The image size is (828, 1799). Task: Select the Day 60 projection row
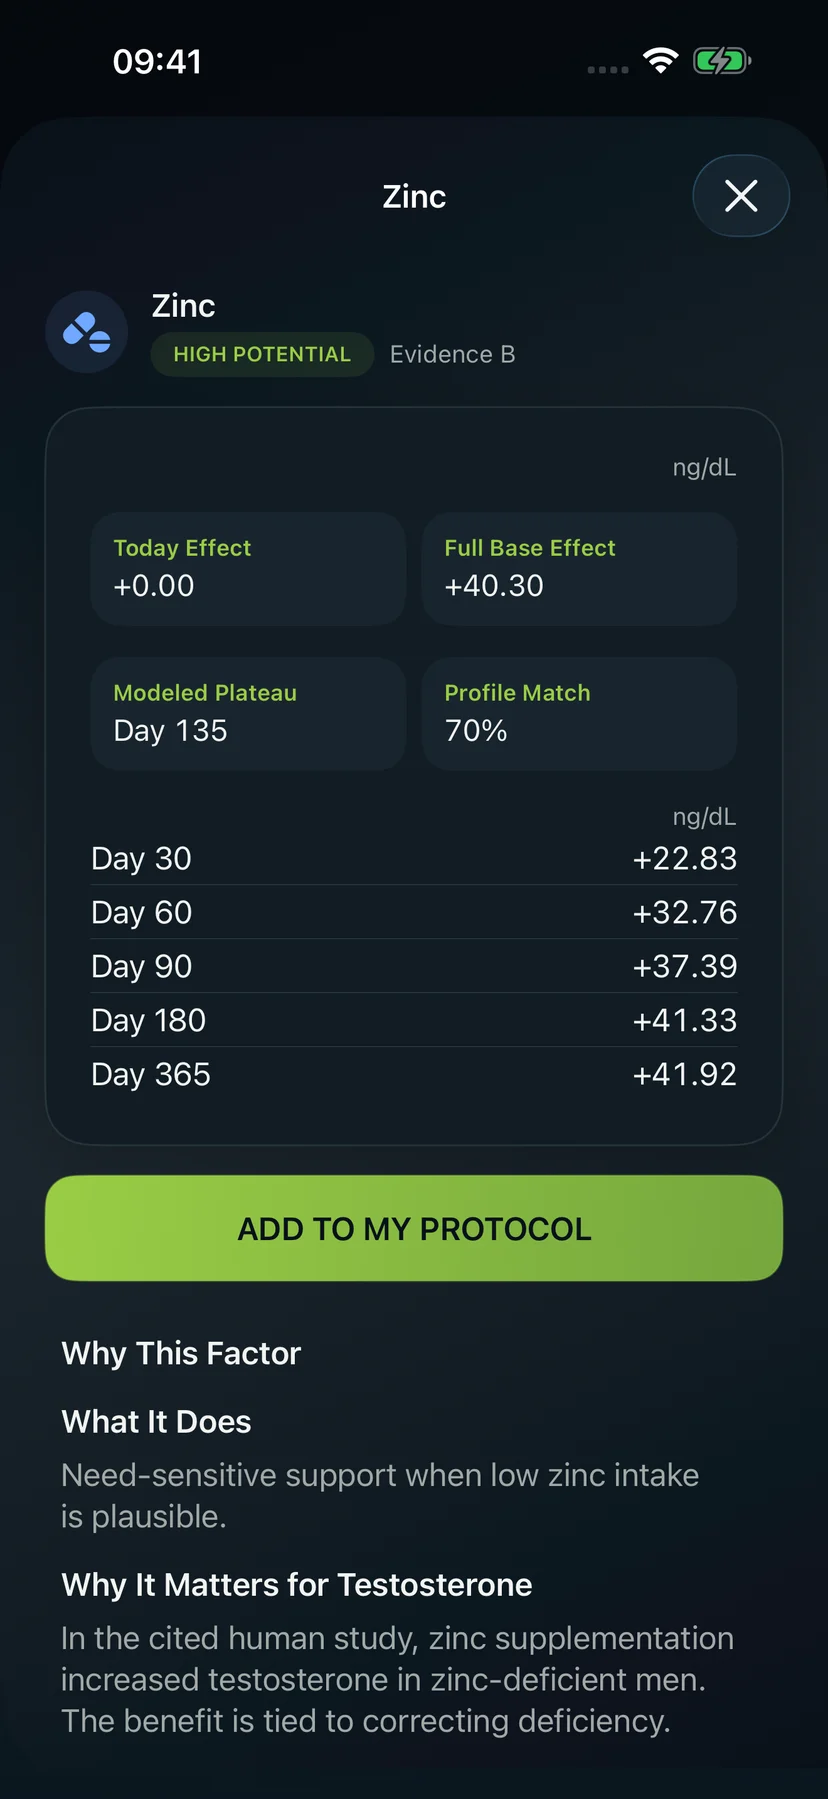point(414,912)
